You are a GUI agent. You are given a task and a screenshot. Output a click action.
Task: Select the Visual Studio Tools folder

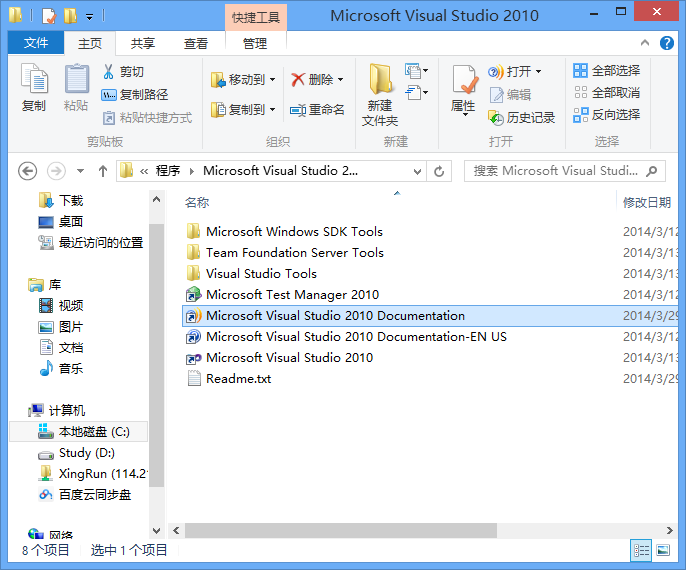point(251,274)
